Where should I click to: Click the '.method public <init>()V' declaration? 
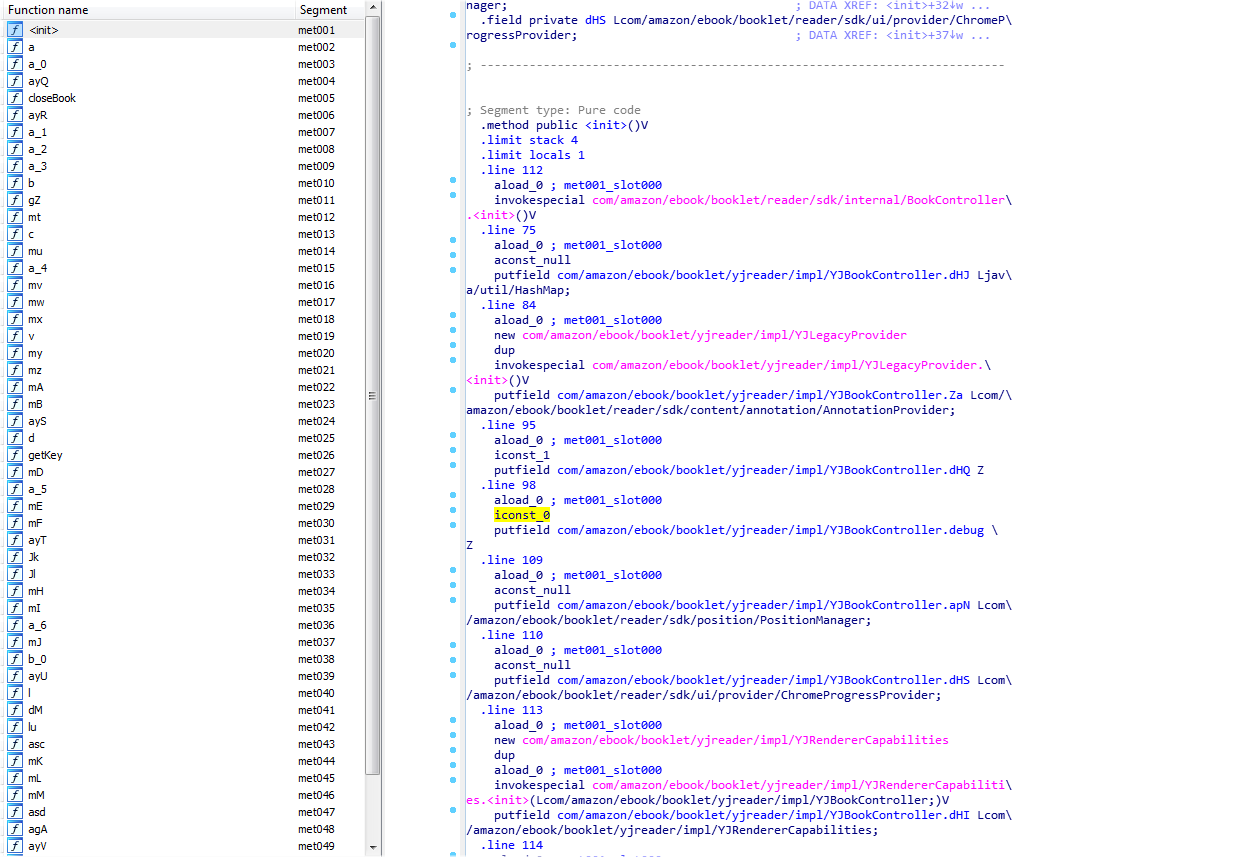click(564, 125)
